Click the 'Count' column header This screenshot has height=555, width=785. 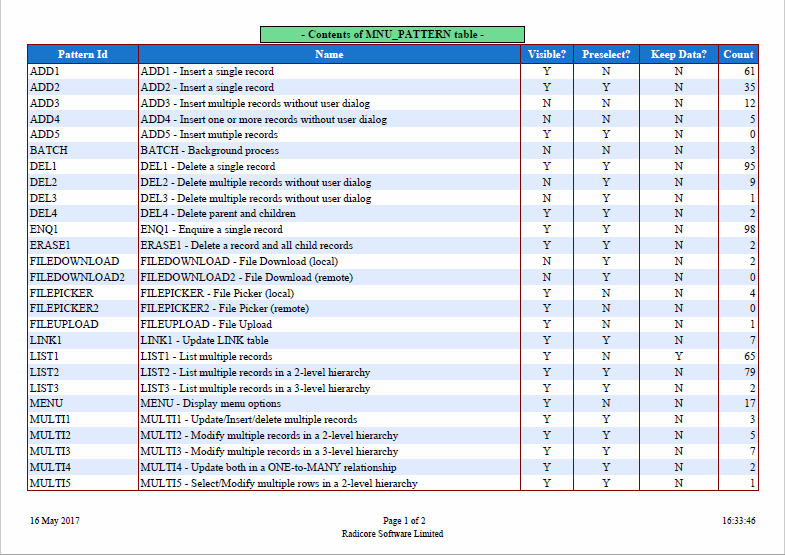[x=738, y=55]
